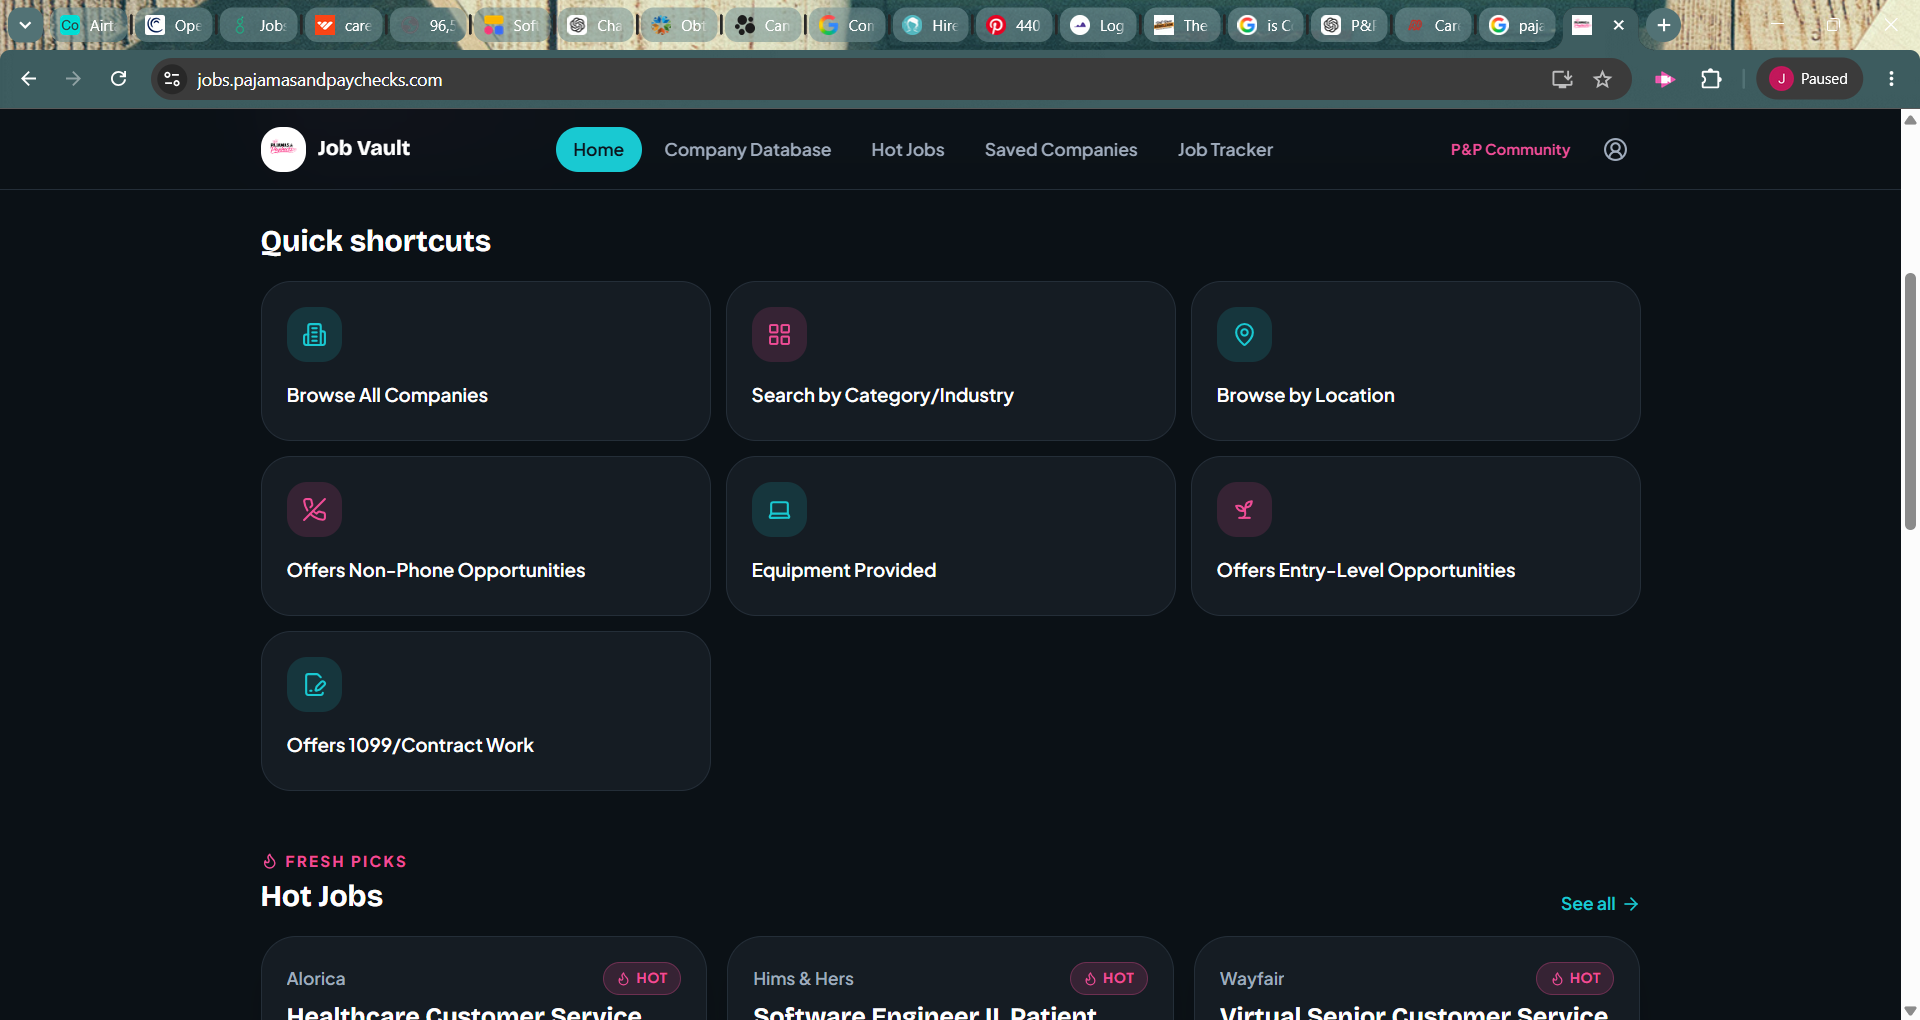Click the Paused profile button in Chrome

coord(1809,79)
